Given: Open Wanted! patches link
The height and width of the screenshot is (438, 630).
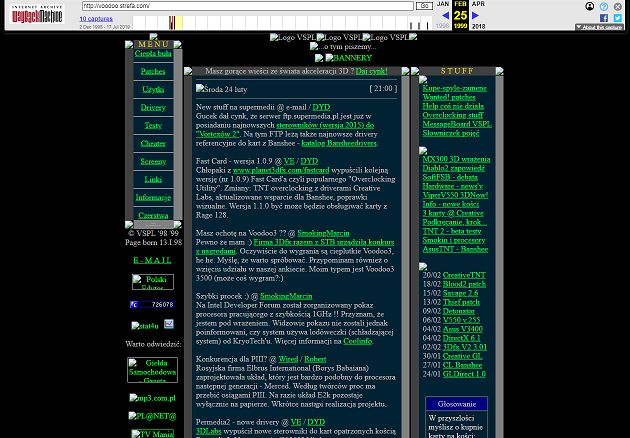Looking at the screenshot, I should pos(449,97).
